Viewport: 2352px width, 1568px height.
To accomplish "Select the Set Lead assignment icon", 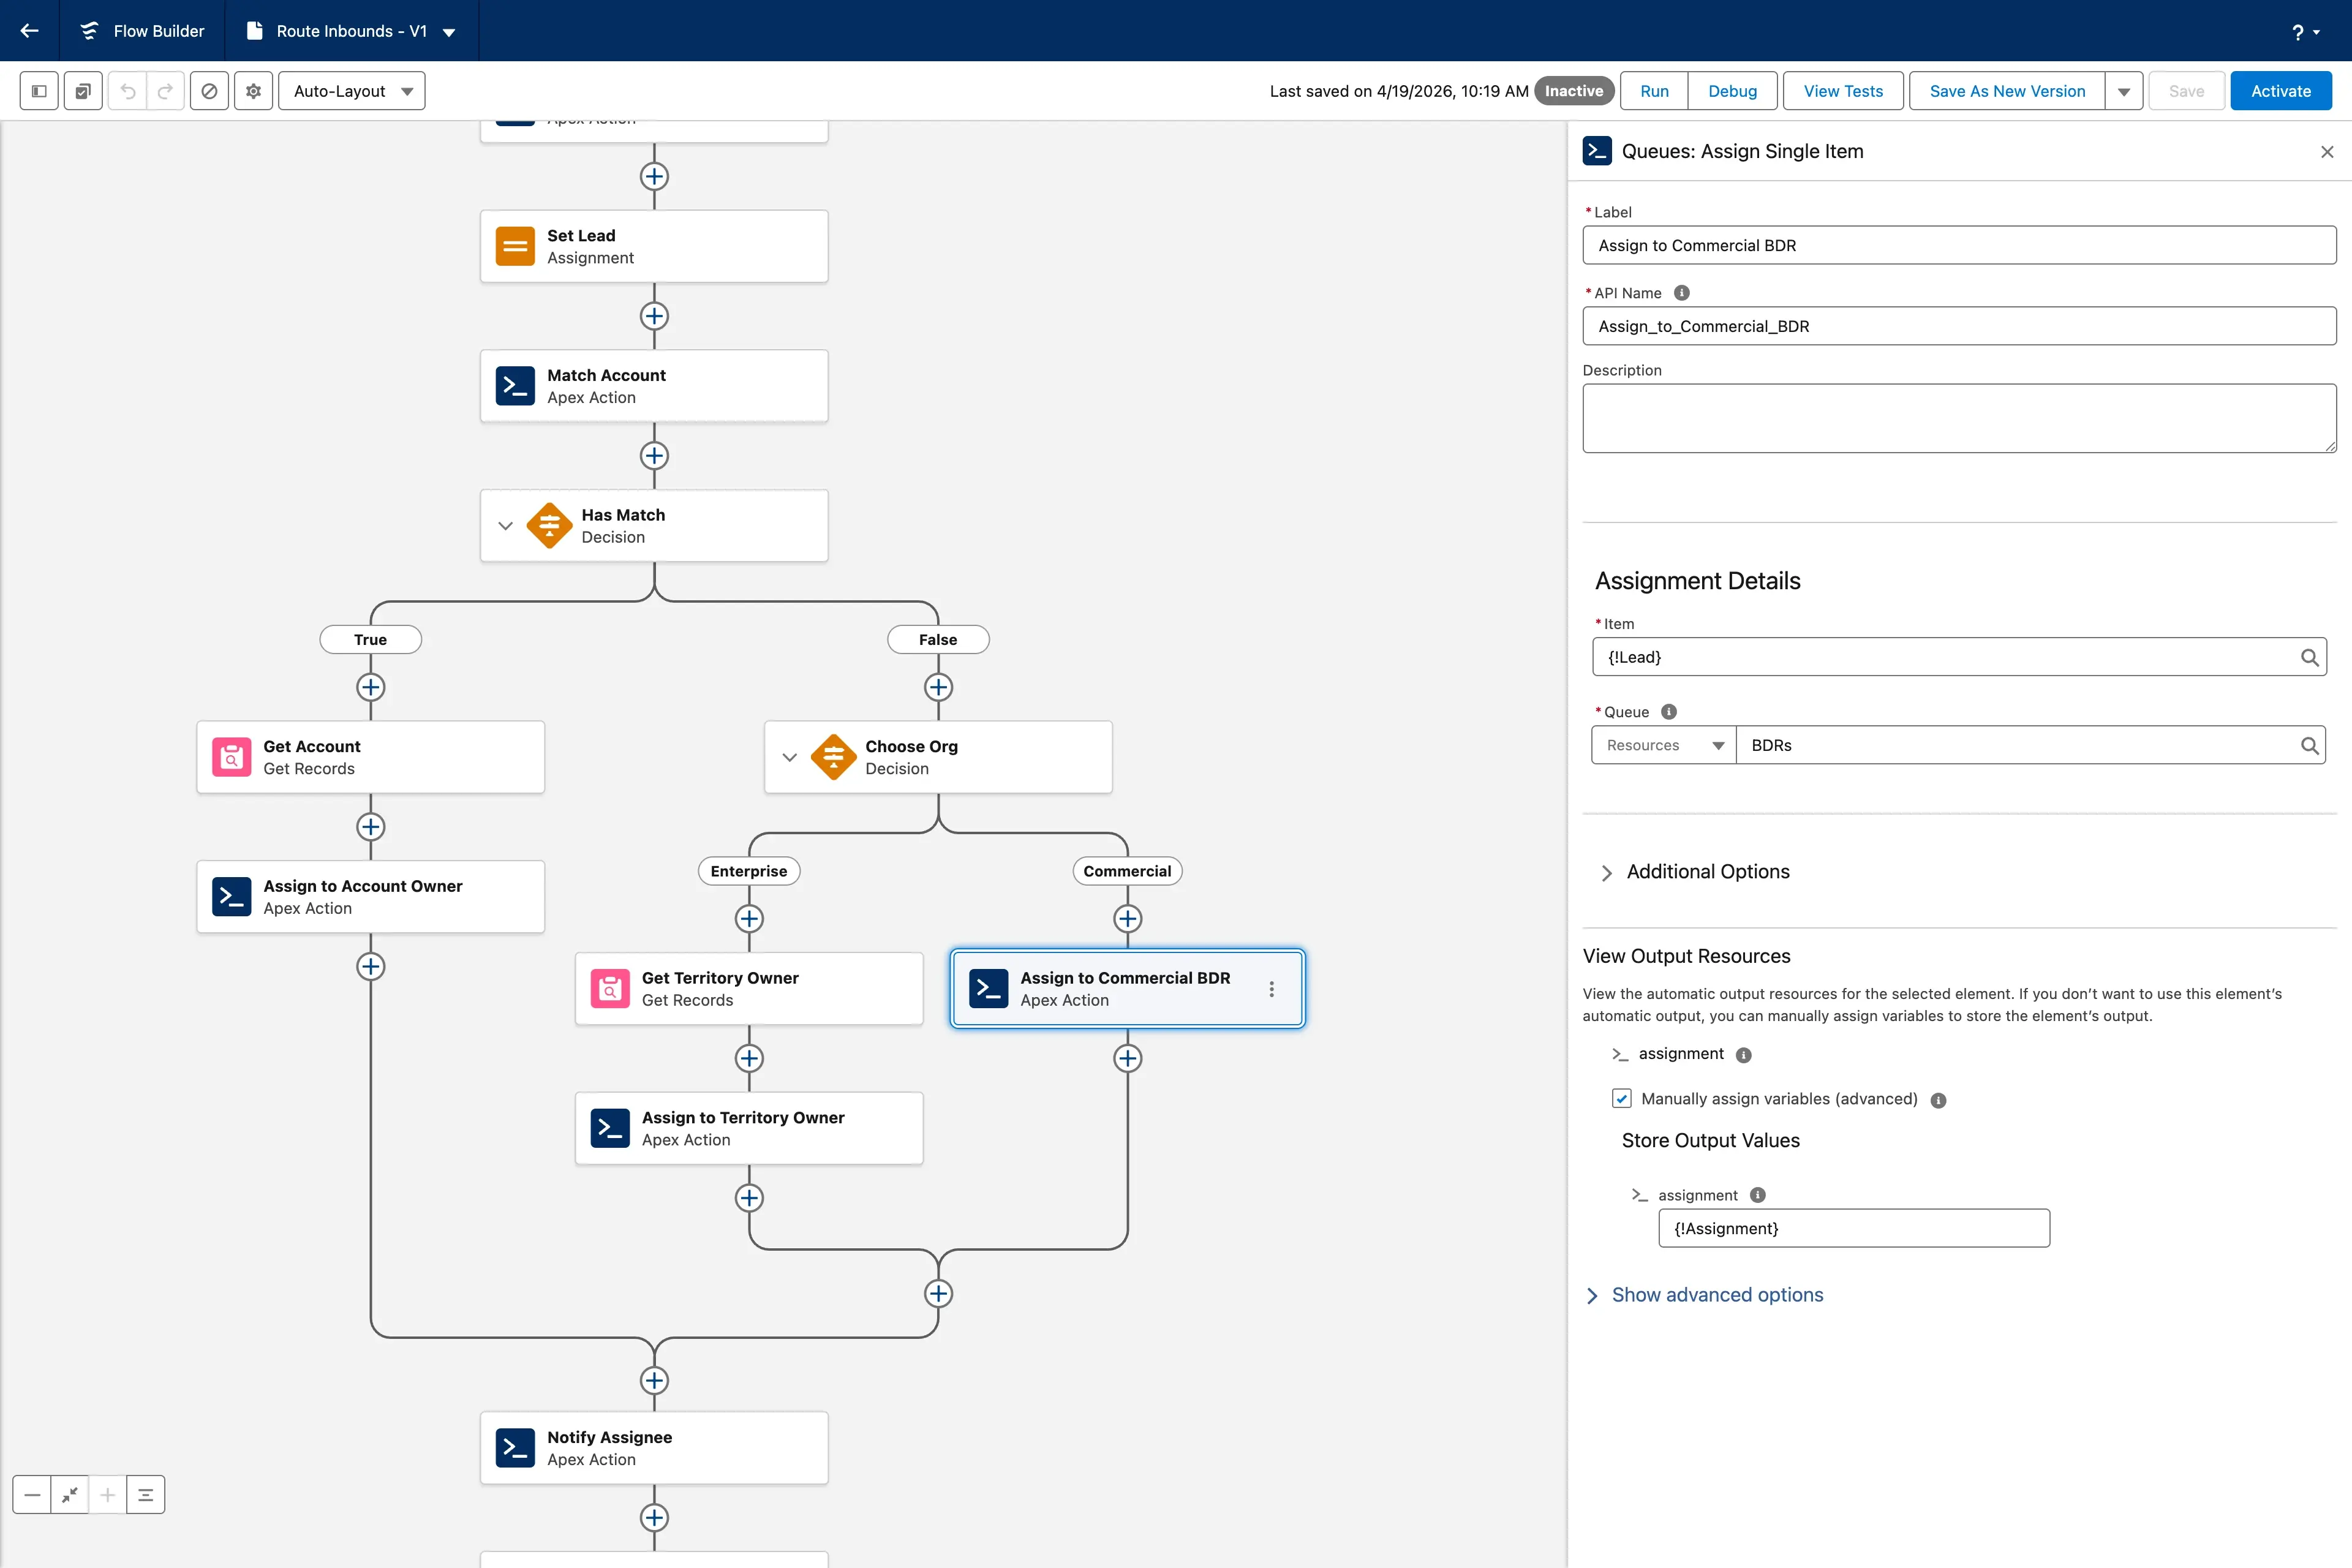I will tap(515, 246).
